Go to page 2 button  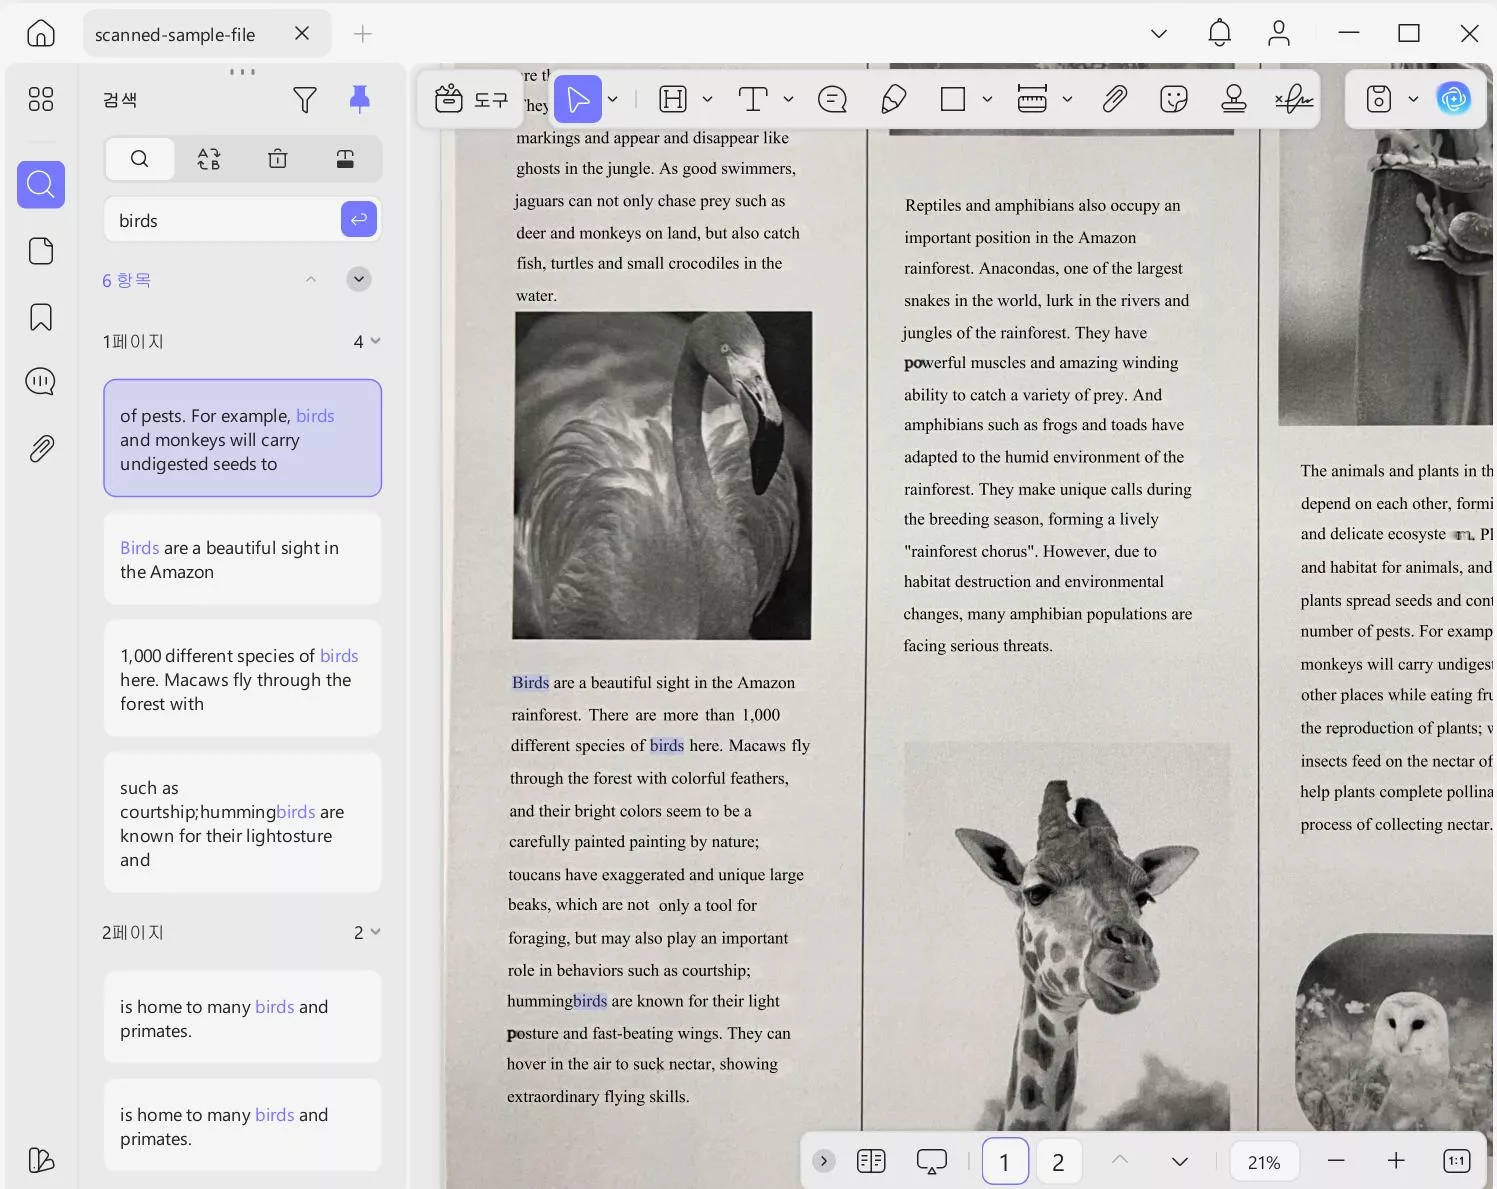[1058, 1161]
